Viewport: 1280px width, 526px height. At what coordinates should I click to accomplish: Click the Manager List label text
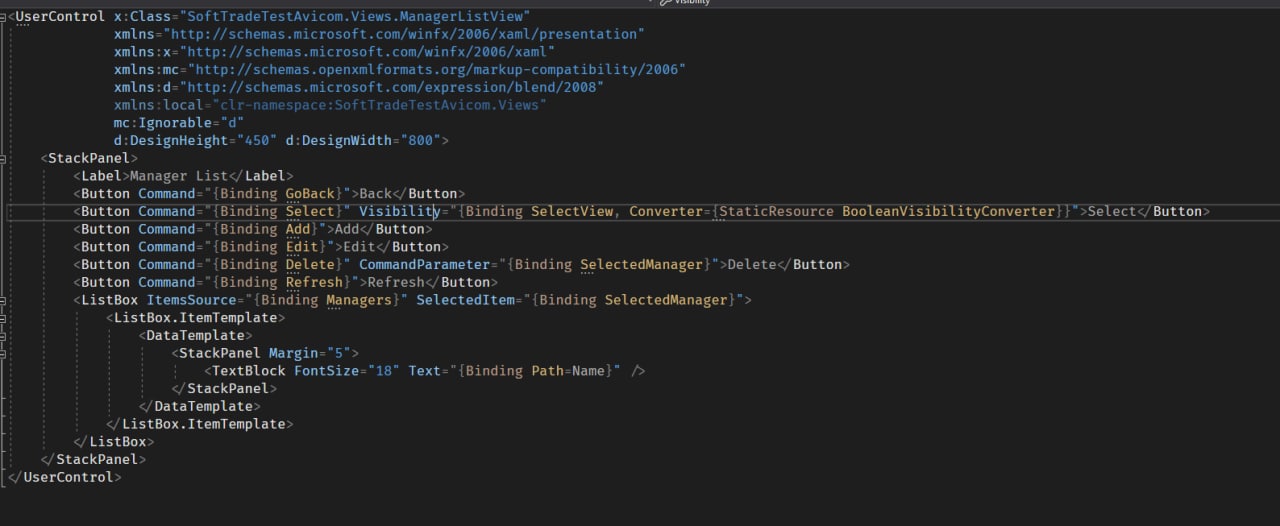[179, 176]
